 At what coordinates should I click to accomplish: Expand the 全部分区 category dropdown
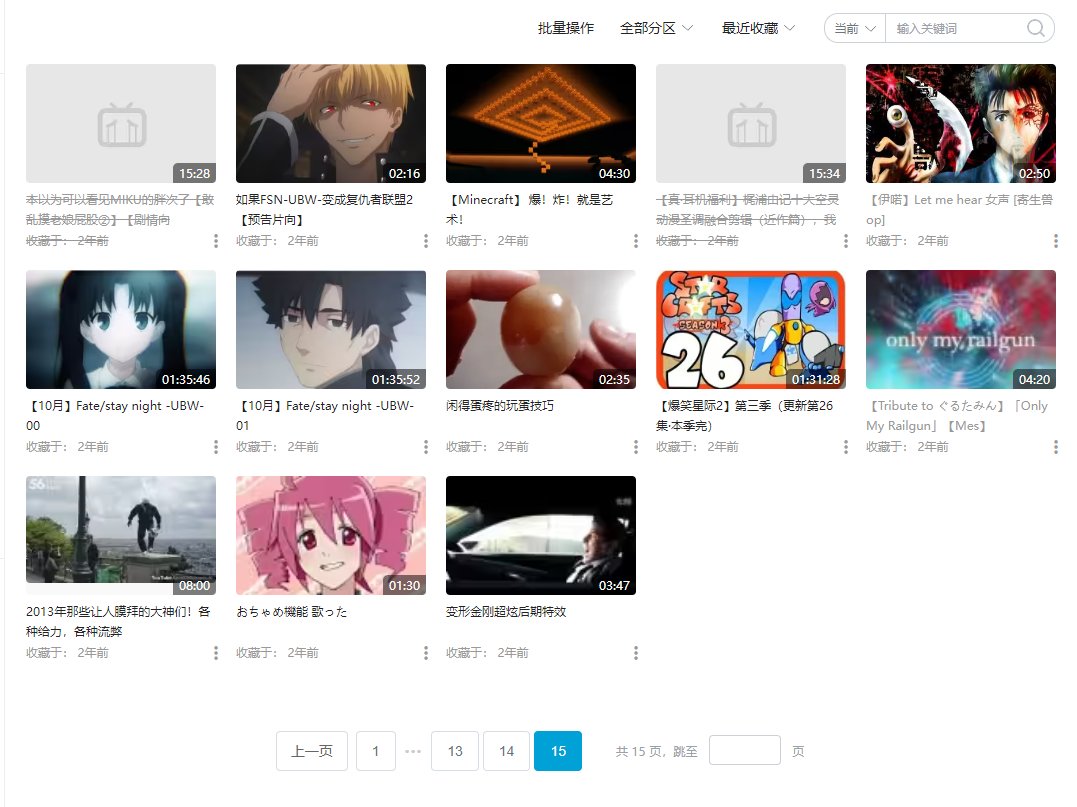pyautogui.click(x=656, y=28)
